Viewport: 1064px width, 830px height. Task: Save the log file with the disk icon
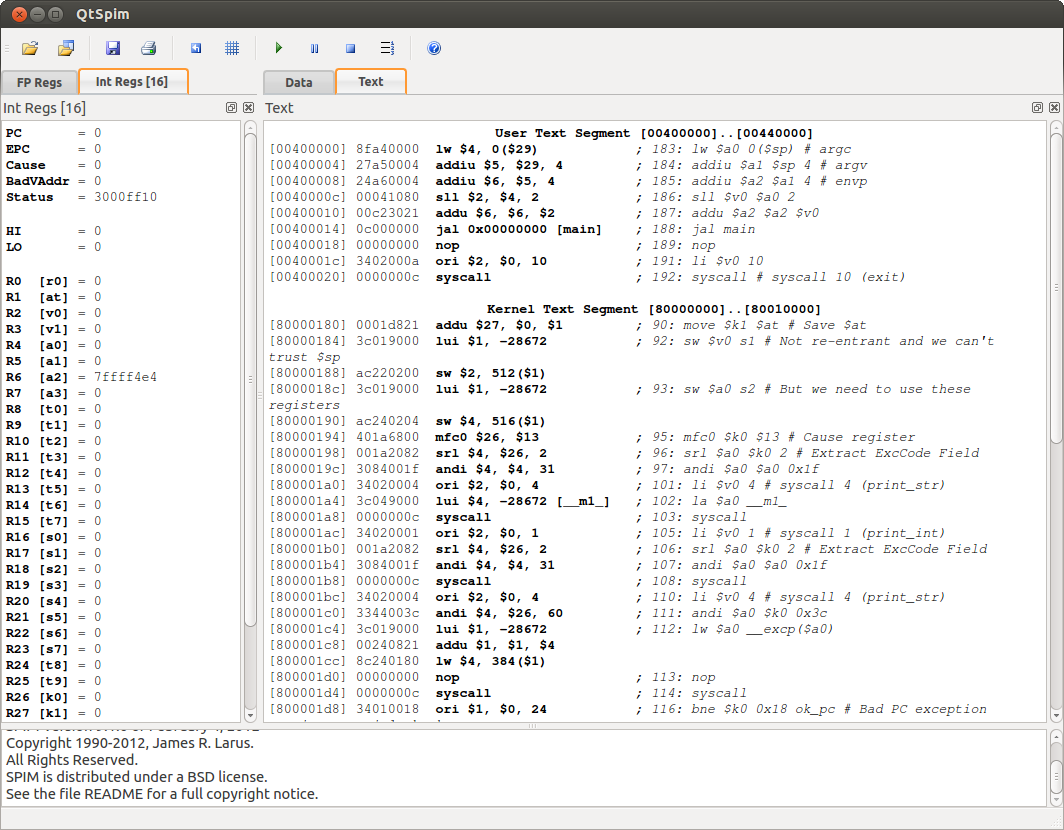click(x=113, y=47)
